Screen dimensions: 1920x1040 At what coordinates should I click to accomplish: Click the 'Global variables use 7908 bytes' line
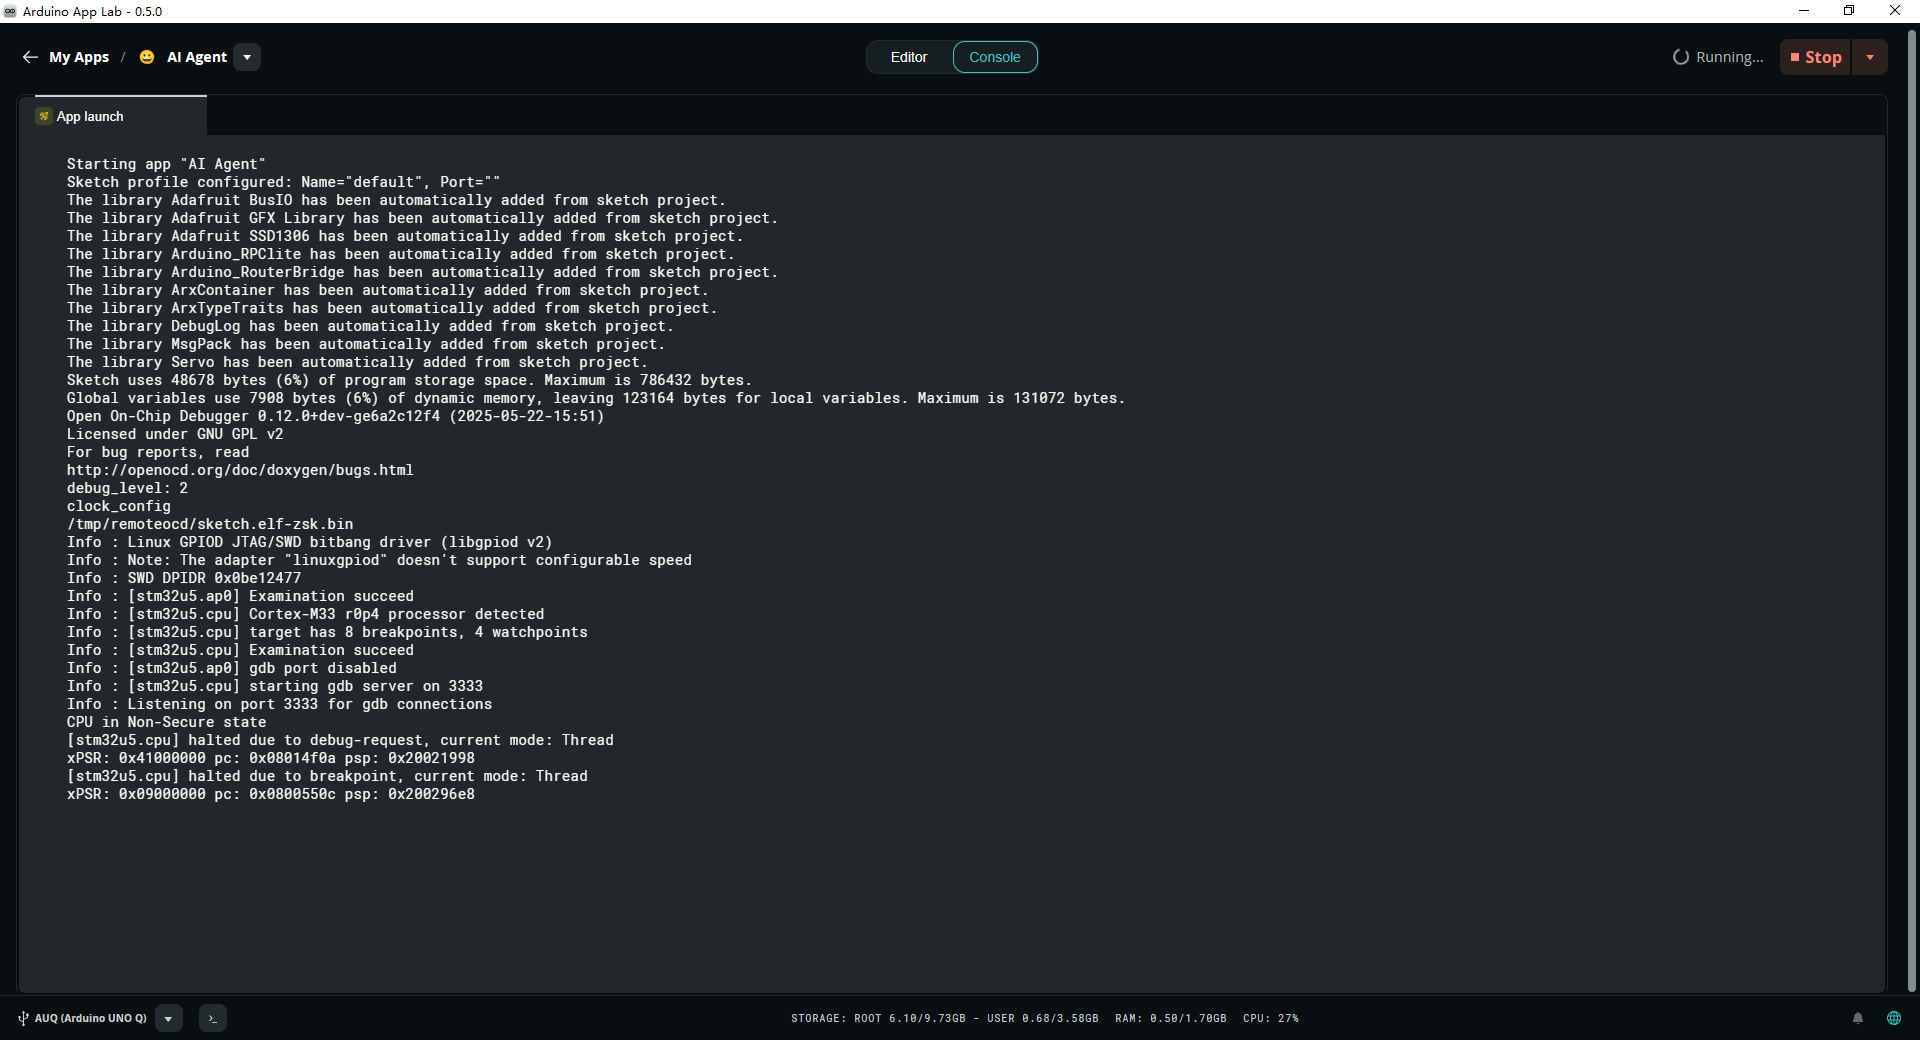click(596, 398)
